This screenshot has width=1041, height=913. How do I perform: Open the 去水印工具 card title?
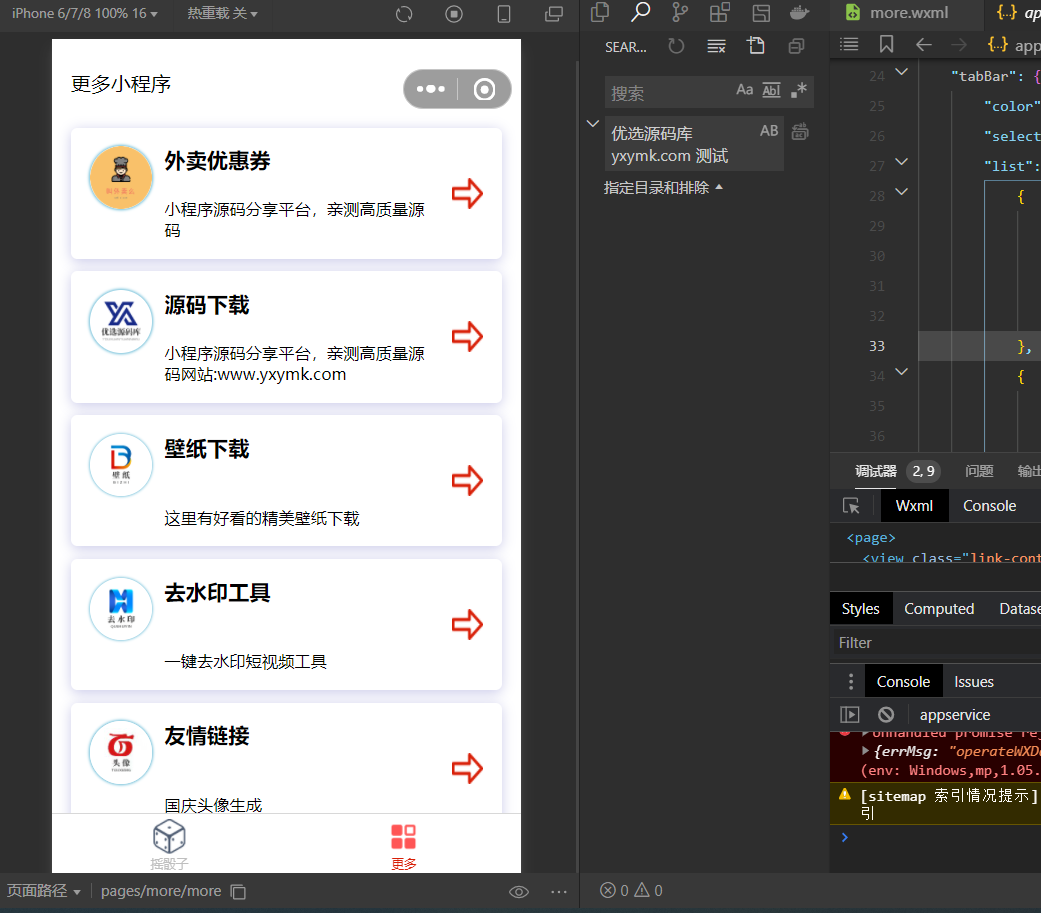pos(217,593)
